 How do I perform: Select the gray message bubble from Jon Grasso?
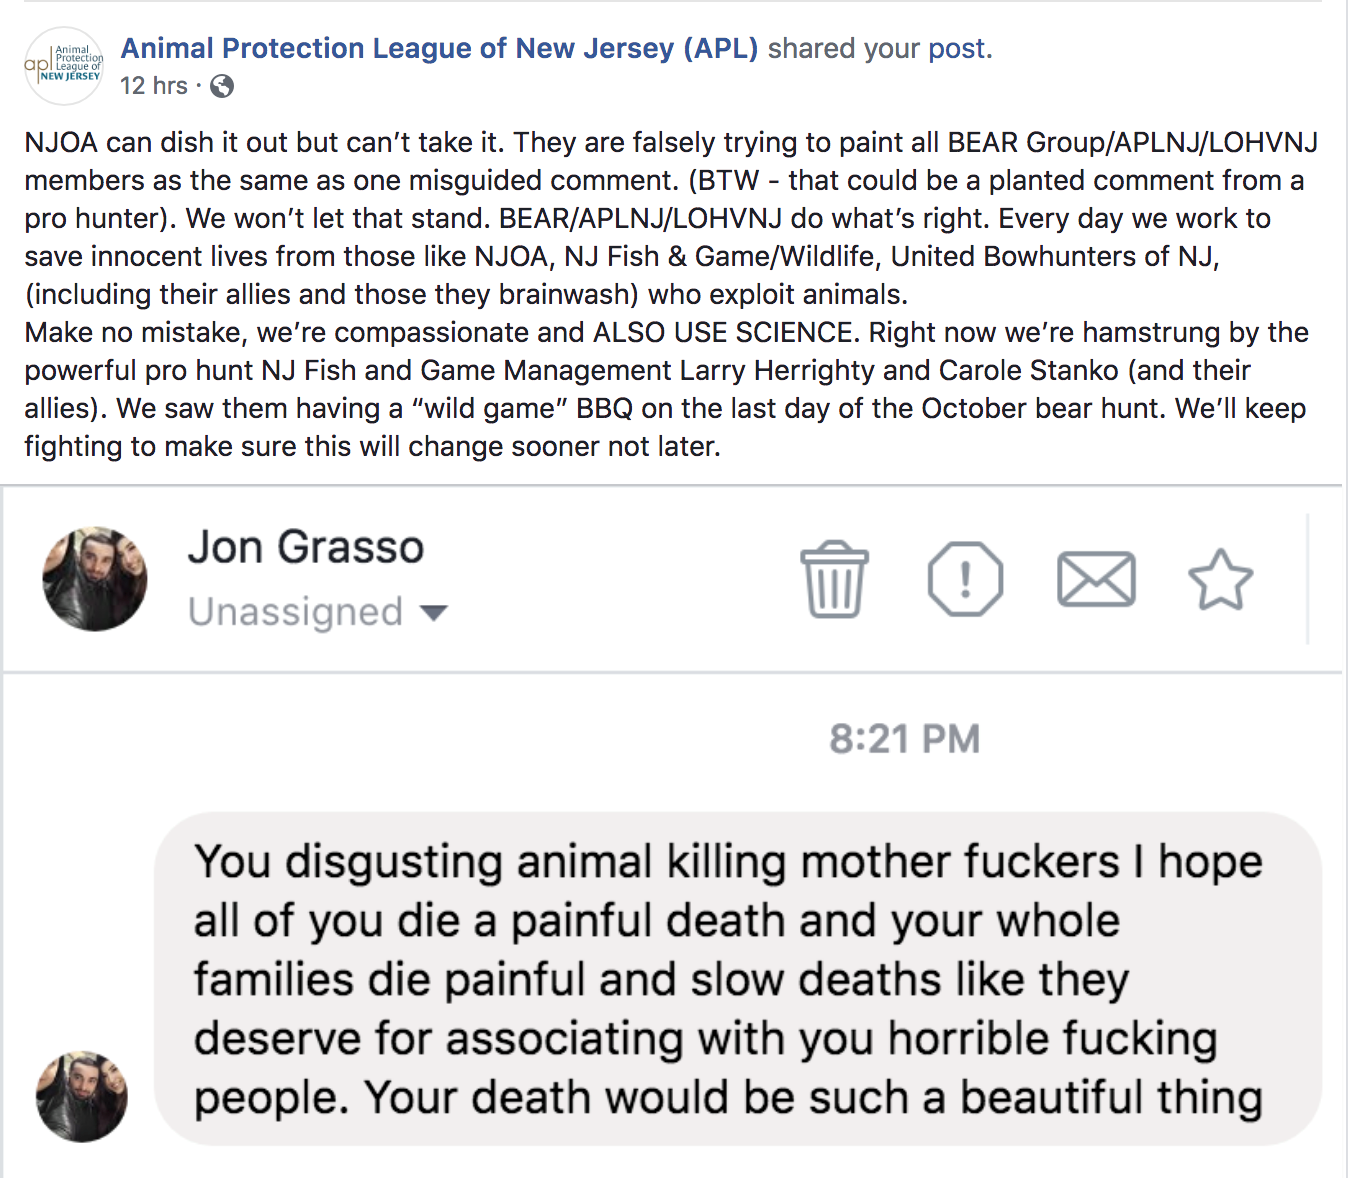coord(737,979)
